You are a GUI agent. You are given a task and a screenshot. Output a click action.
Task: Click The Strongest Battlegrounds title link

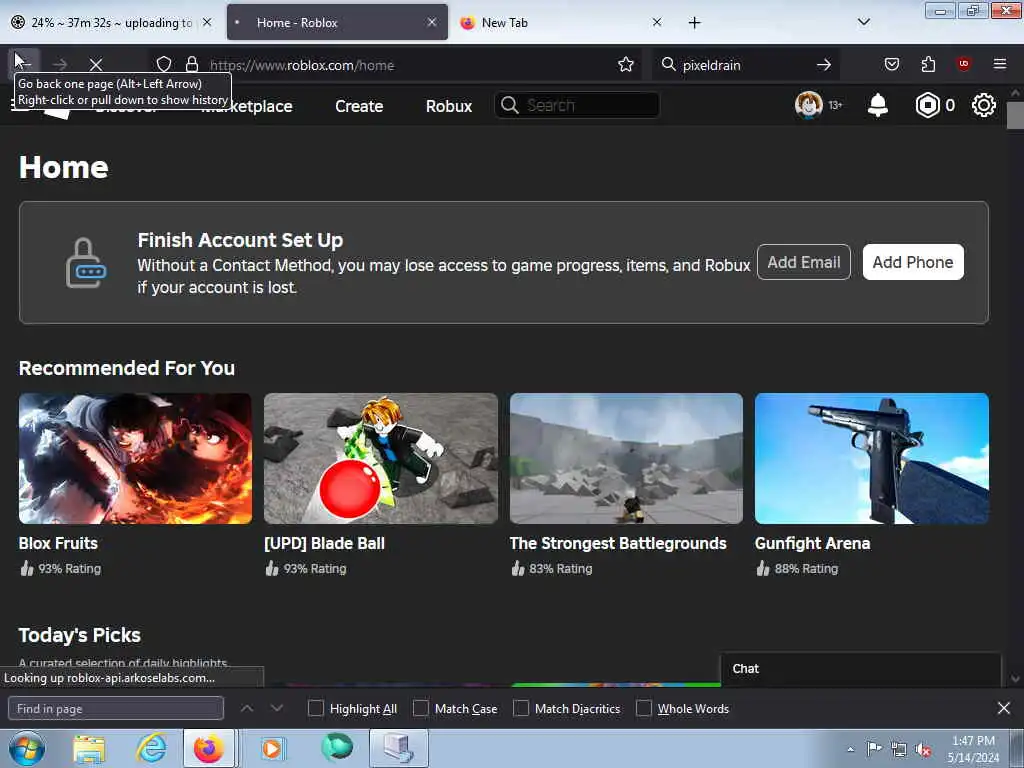[x=618, y=543]
